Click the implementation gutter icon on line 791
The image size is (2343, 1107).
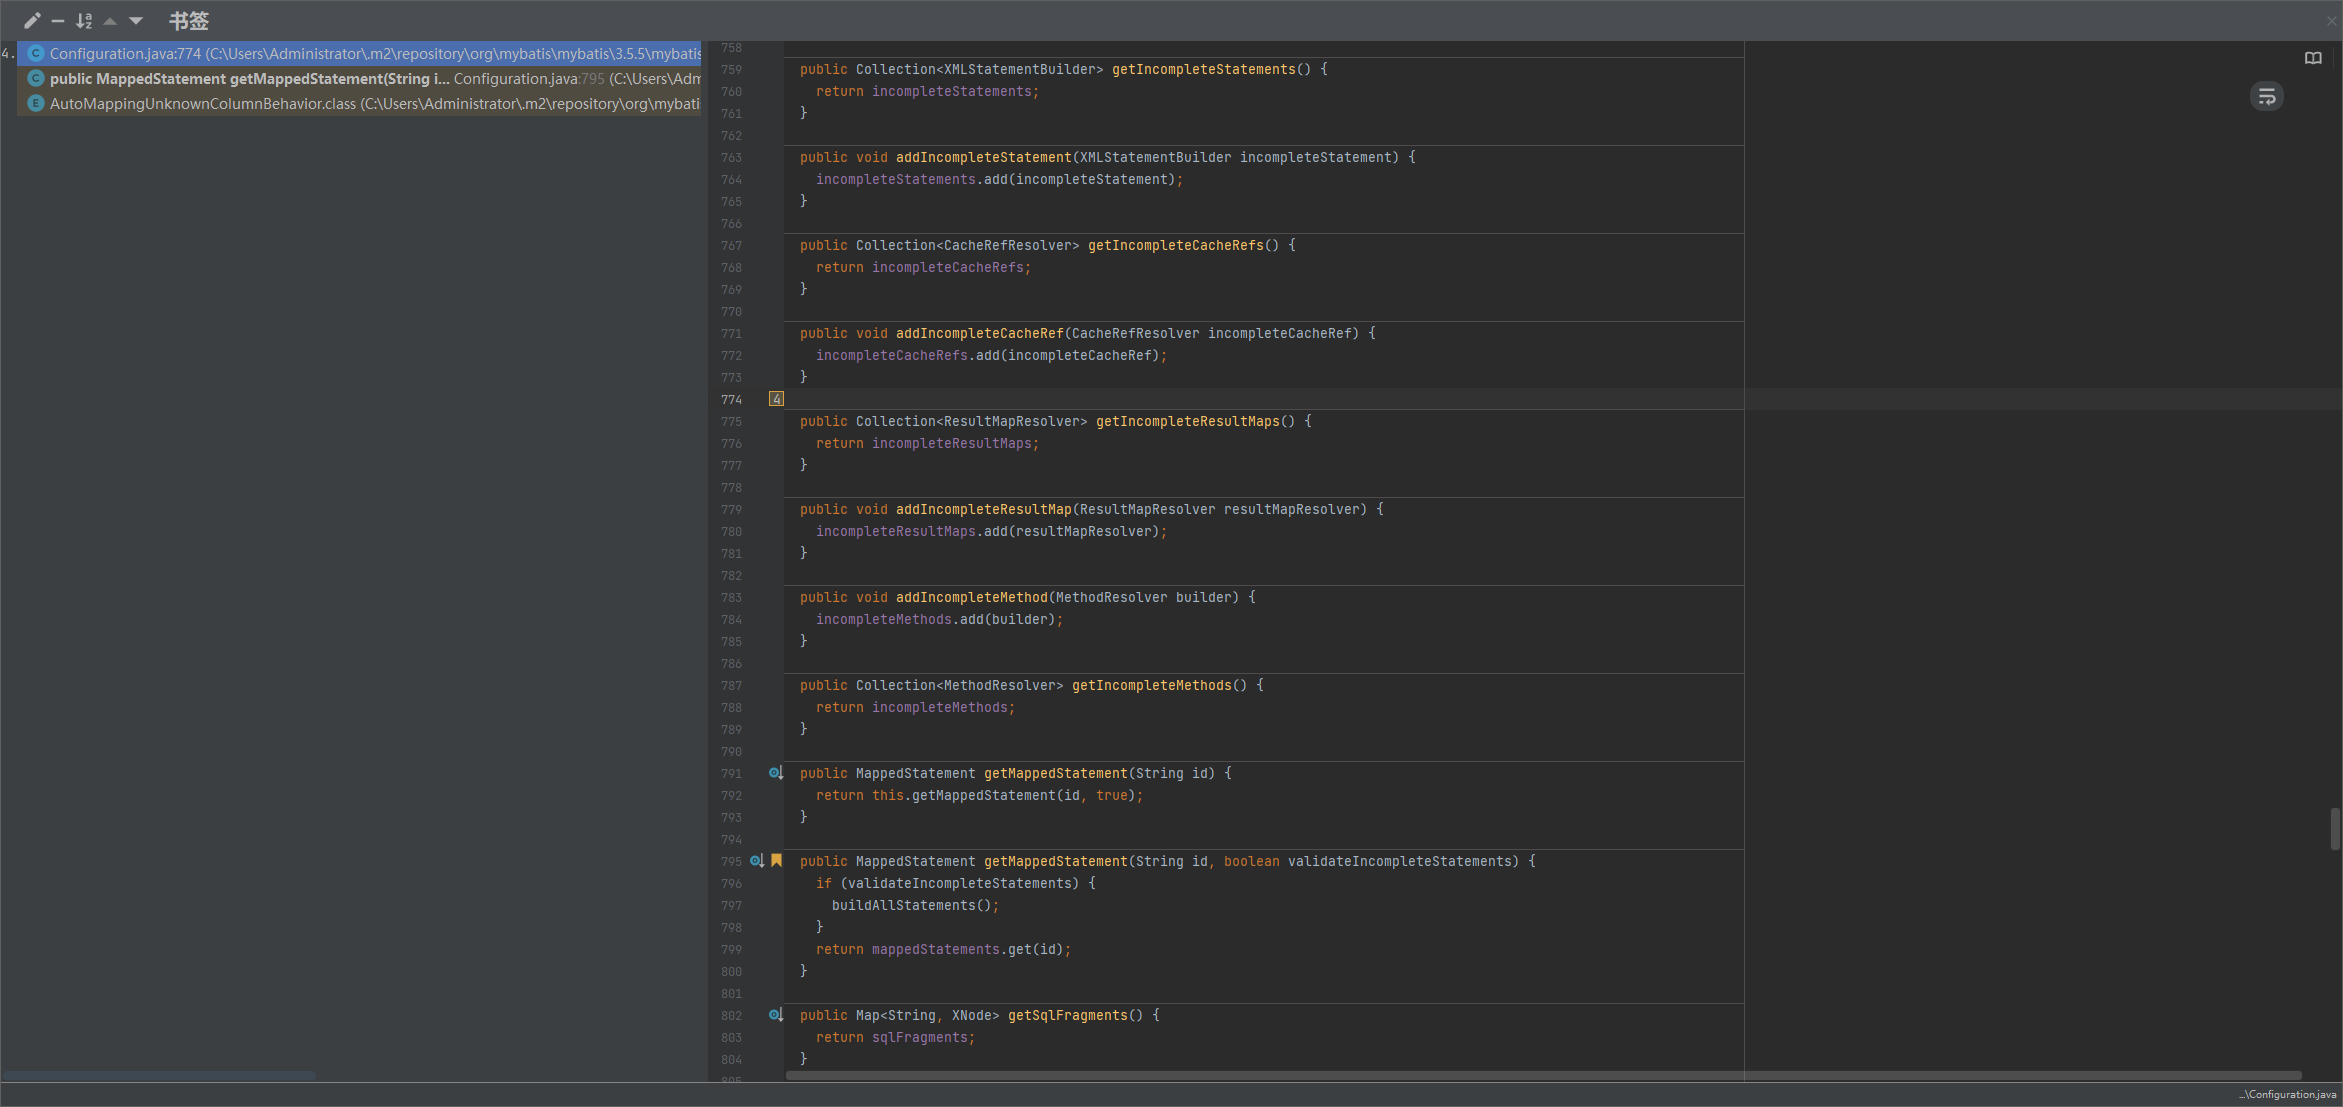coord(775,773)
